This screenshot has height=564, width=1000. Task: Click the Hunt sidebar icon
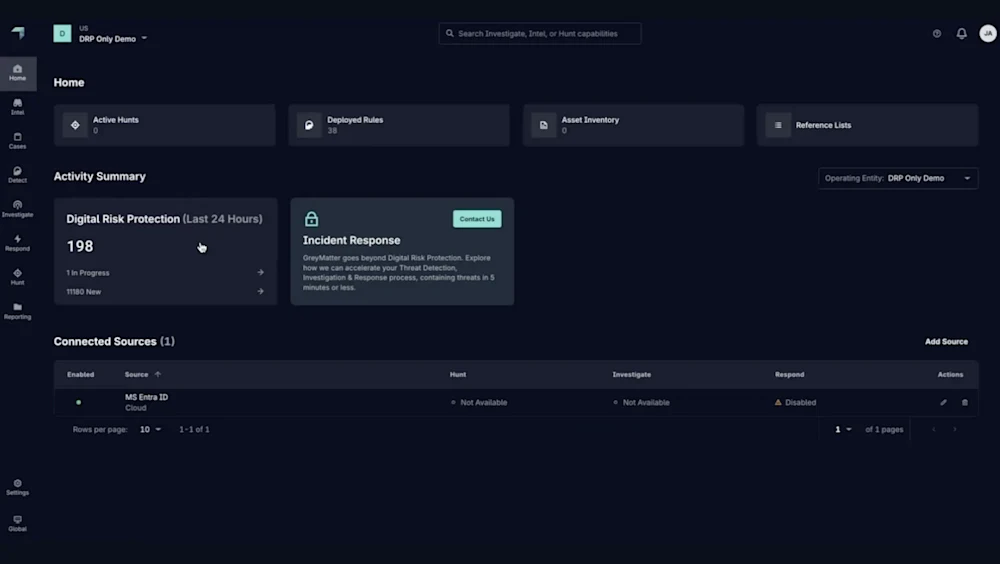tap(17, 276)
